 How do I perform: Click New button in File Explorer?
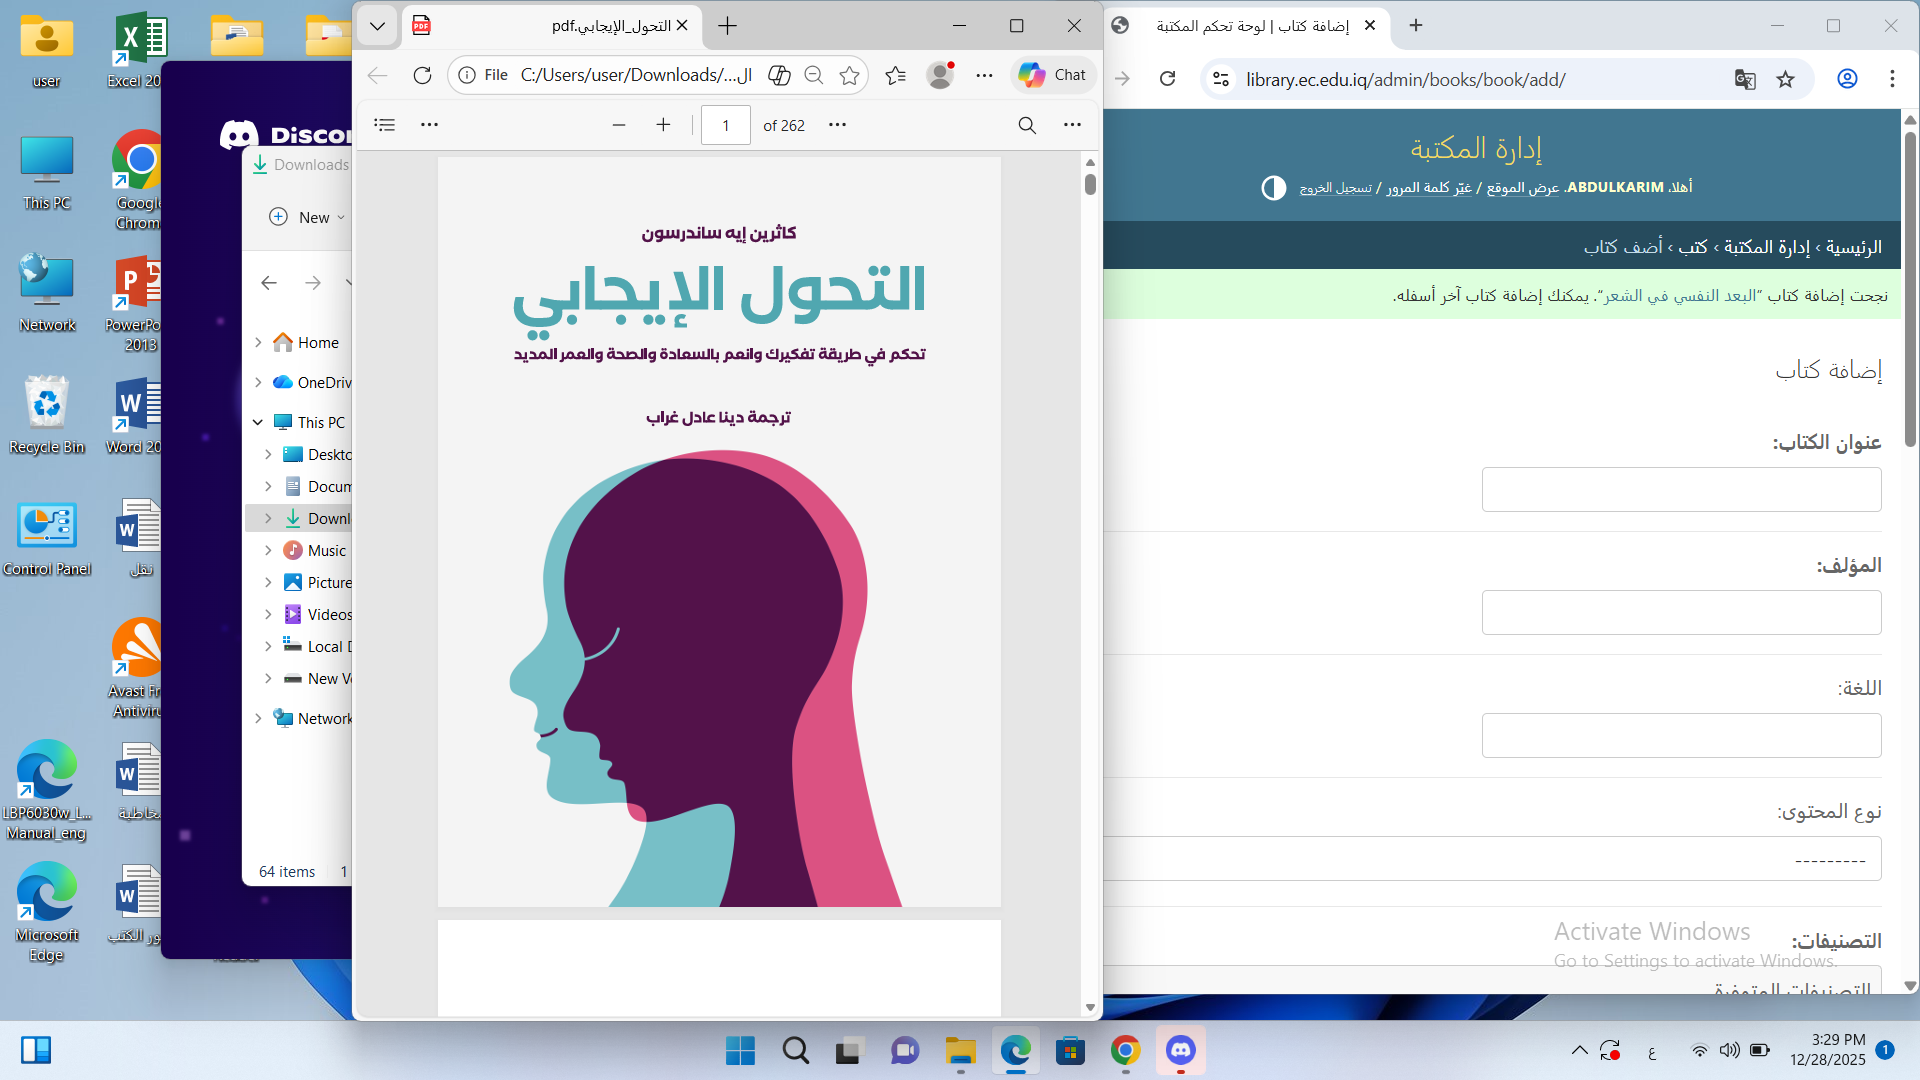[x=307, y=217]
